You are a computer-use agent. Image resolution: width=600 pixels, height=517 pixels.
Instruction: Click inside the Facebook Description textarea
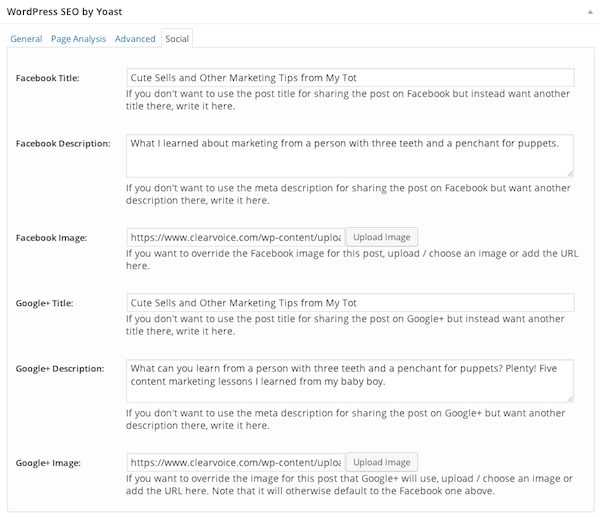click(350, 156)
